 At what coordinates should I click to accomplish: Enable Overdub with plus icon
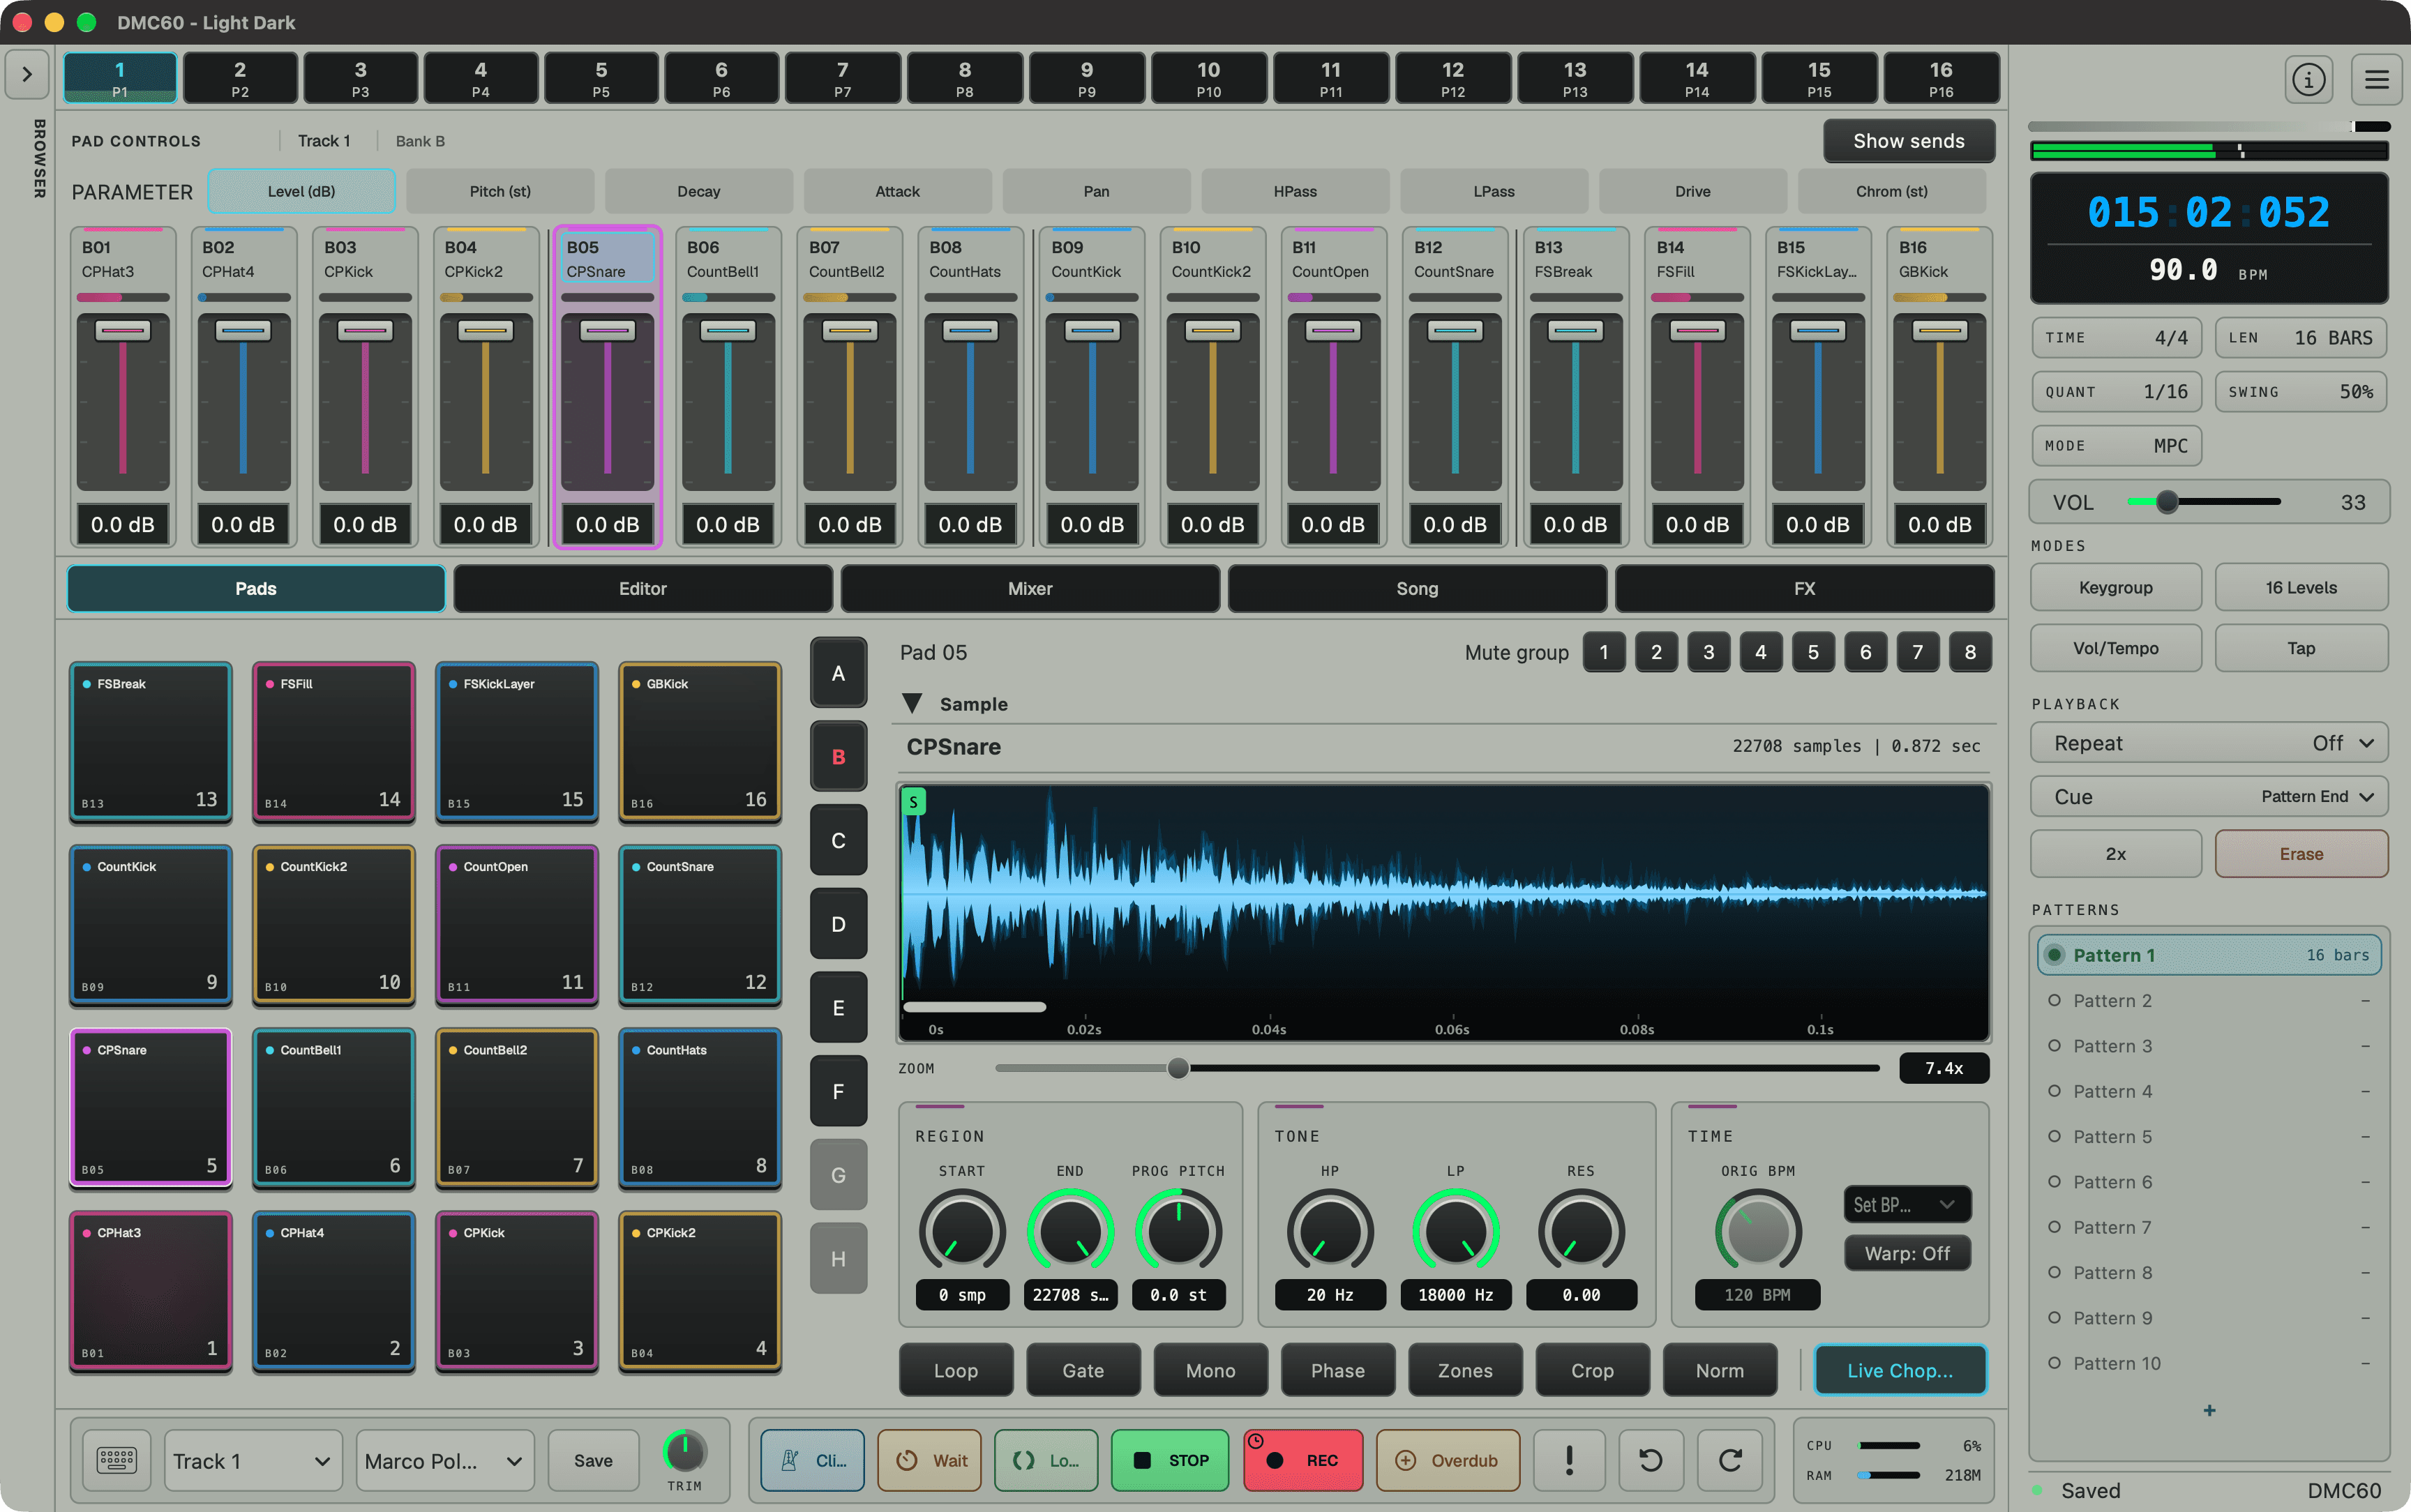point(1448,1460)
